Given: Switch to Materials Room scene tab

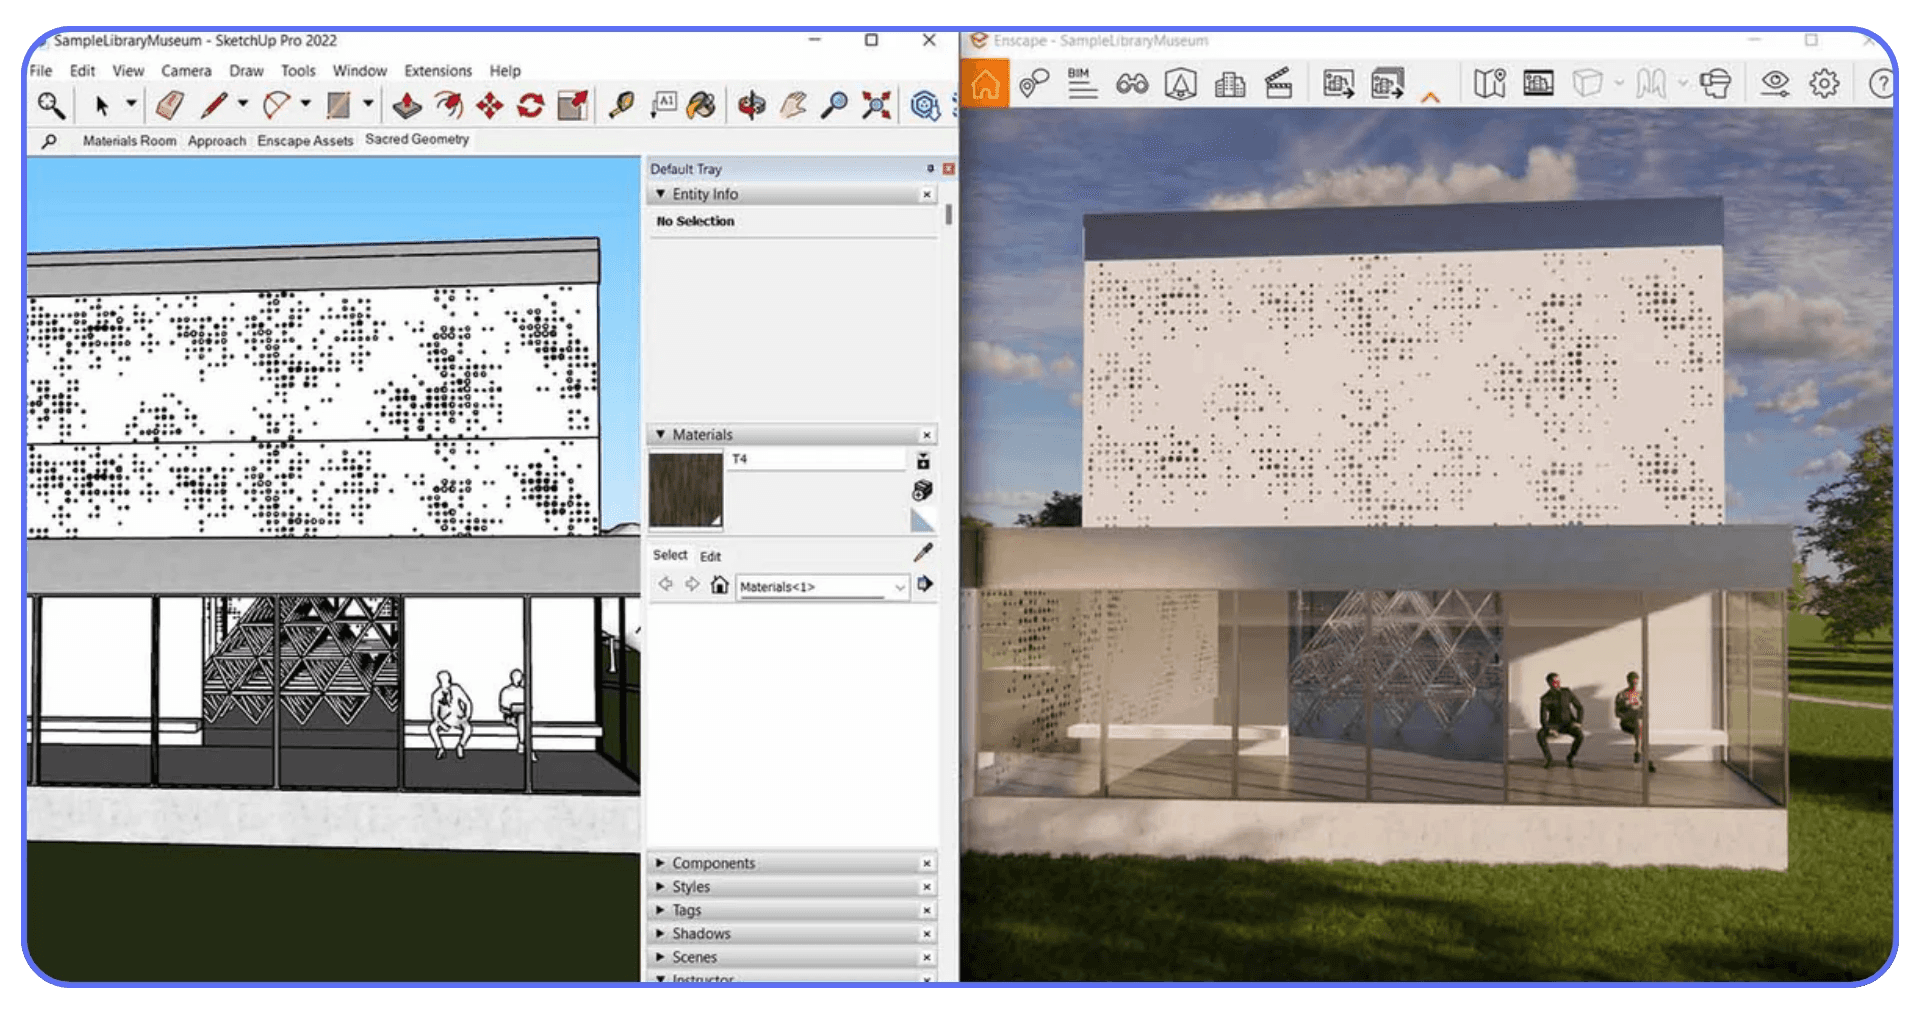Looking at the screenshot, I should pos(129,141).
